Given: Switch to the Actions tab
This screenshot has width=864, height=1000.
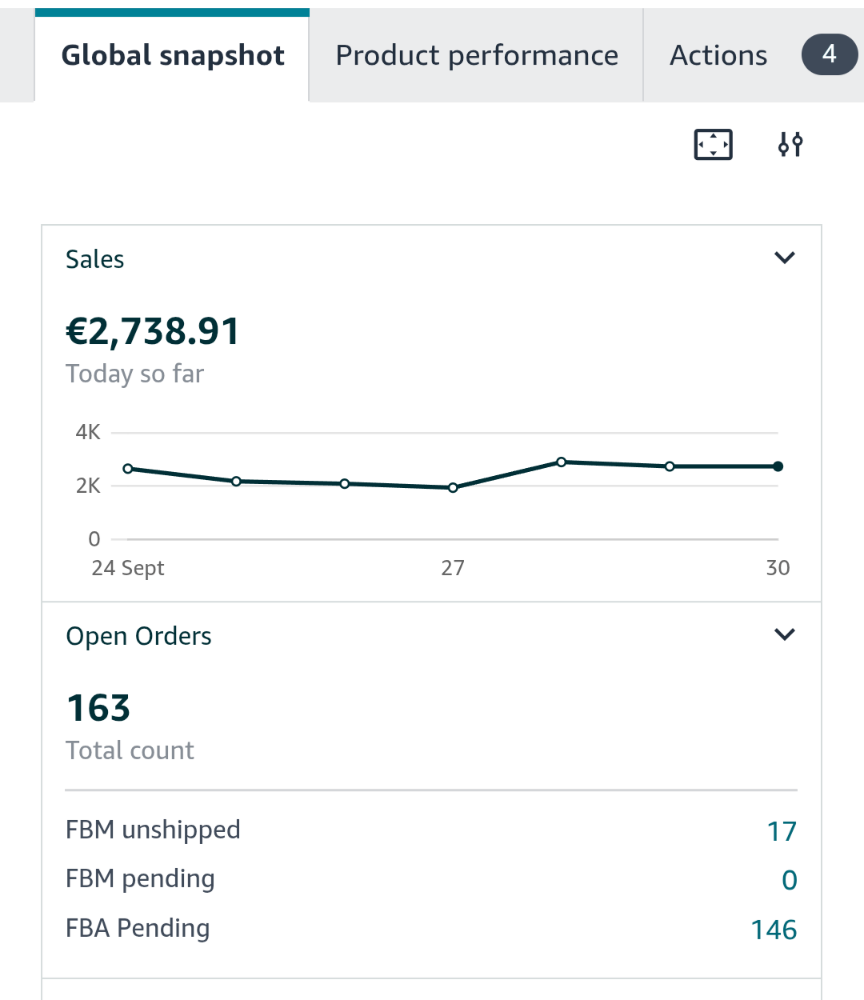Looking at the screenshot, I should pyautogui.click(x=718, y=55).
